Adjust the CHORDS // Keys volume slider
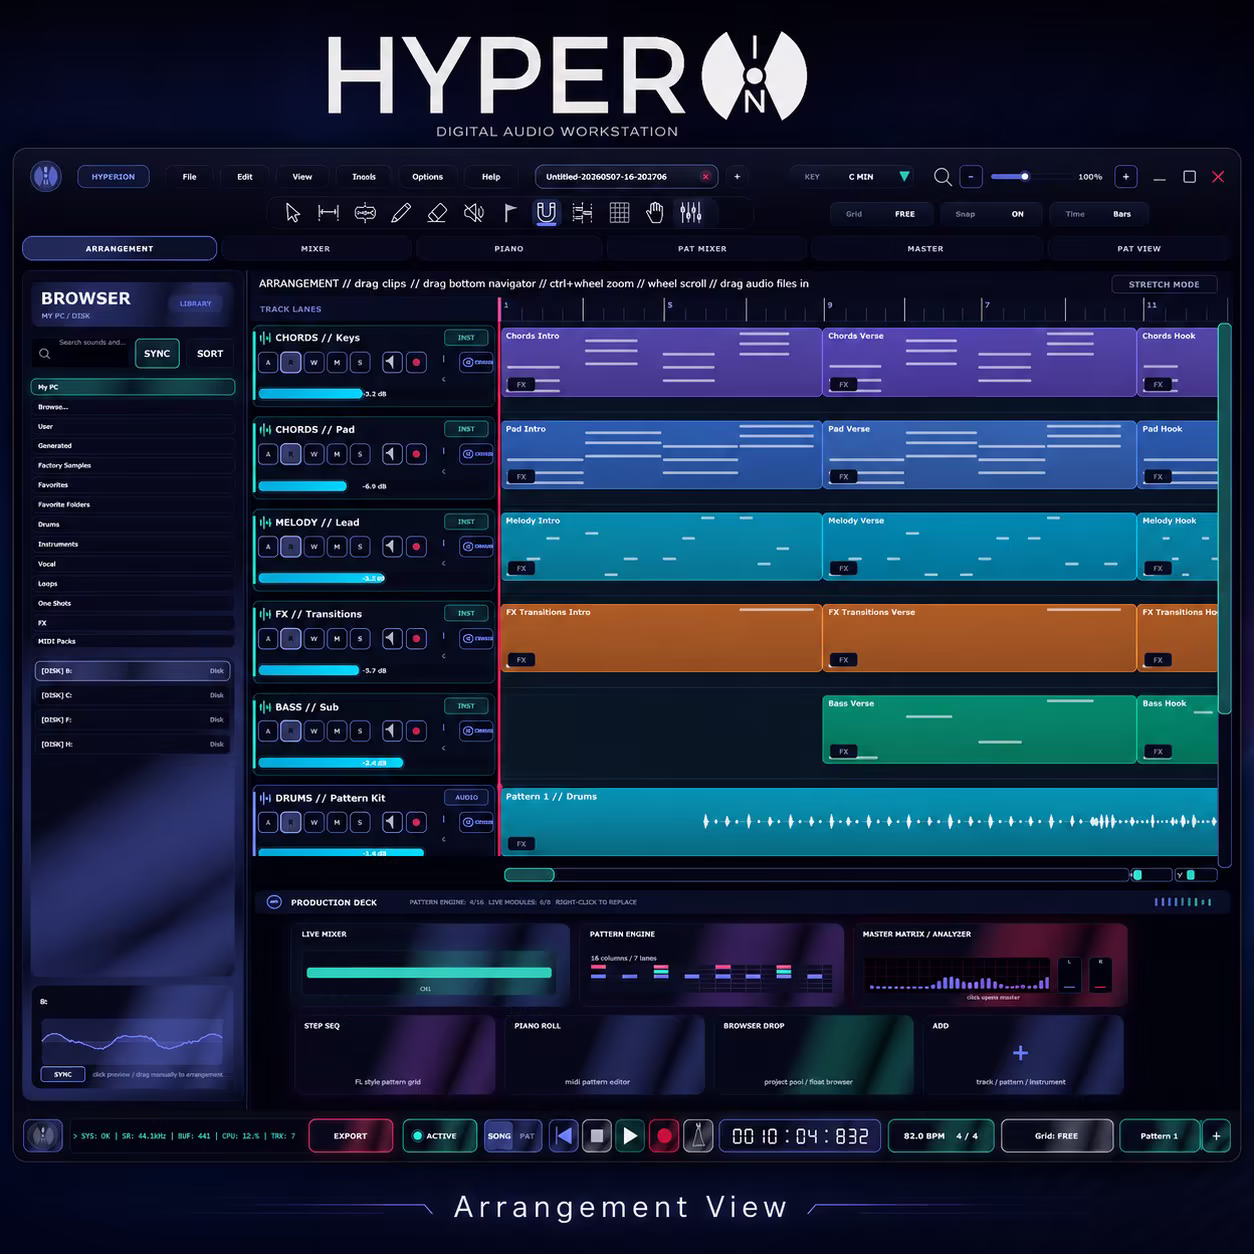The image size is (1254, 1254). [x=310, y=394]
